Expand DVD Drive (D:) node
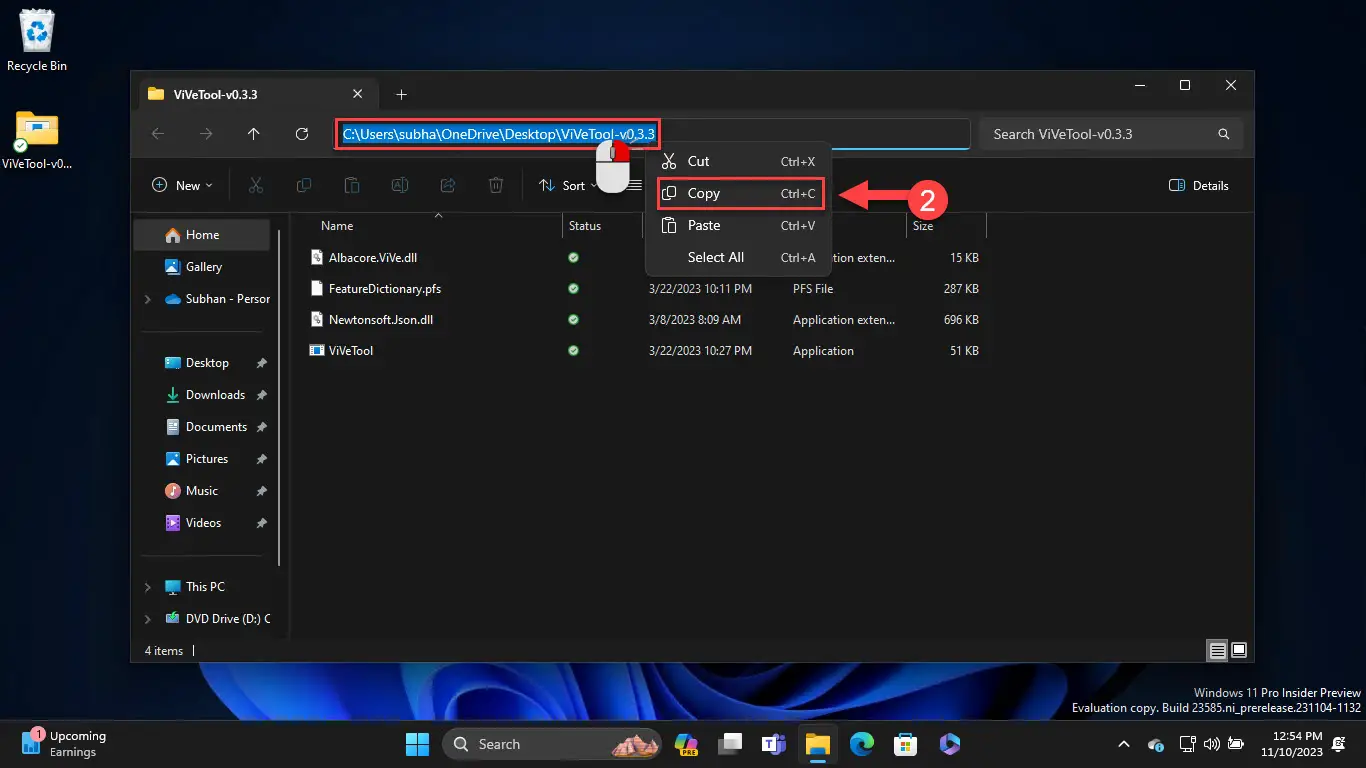 [148, 619]
